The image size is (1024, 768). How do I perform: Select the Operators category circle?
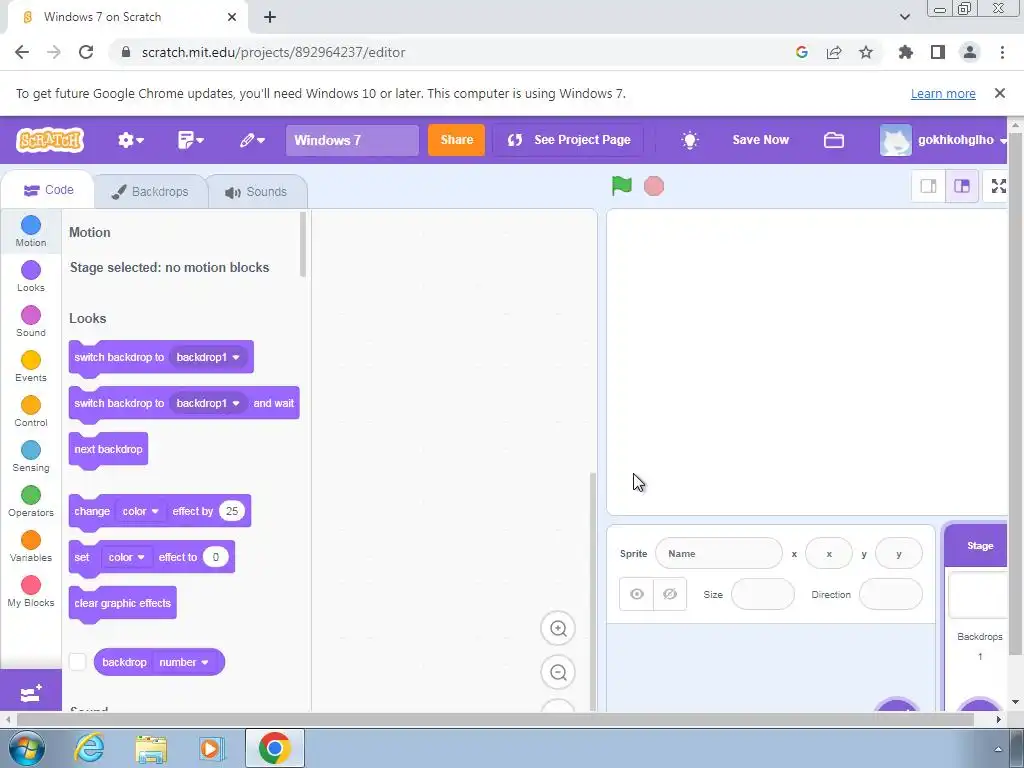click(31, 496)
